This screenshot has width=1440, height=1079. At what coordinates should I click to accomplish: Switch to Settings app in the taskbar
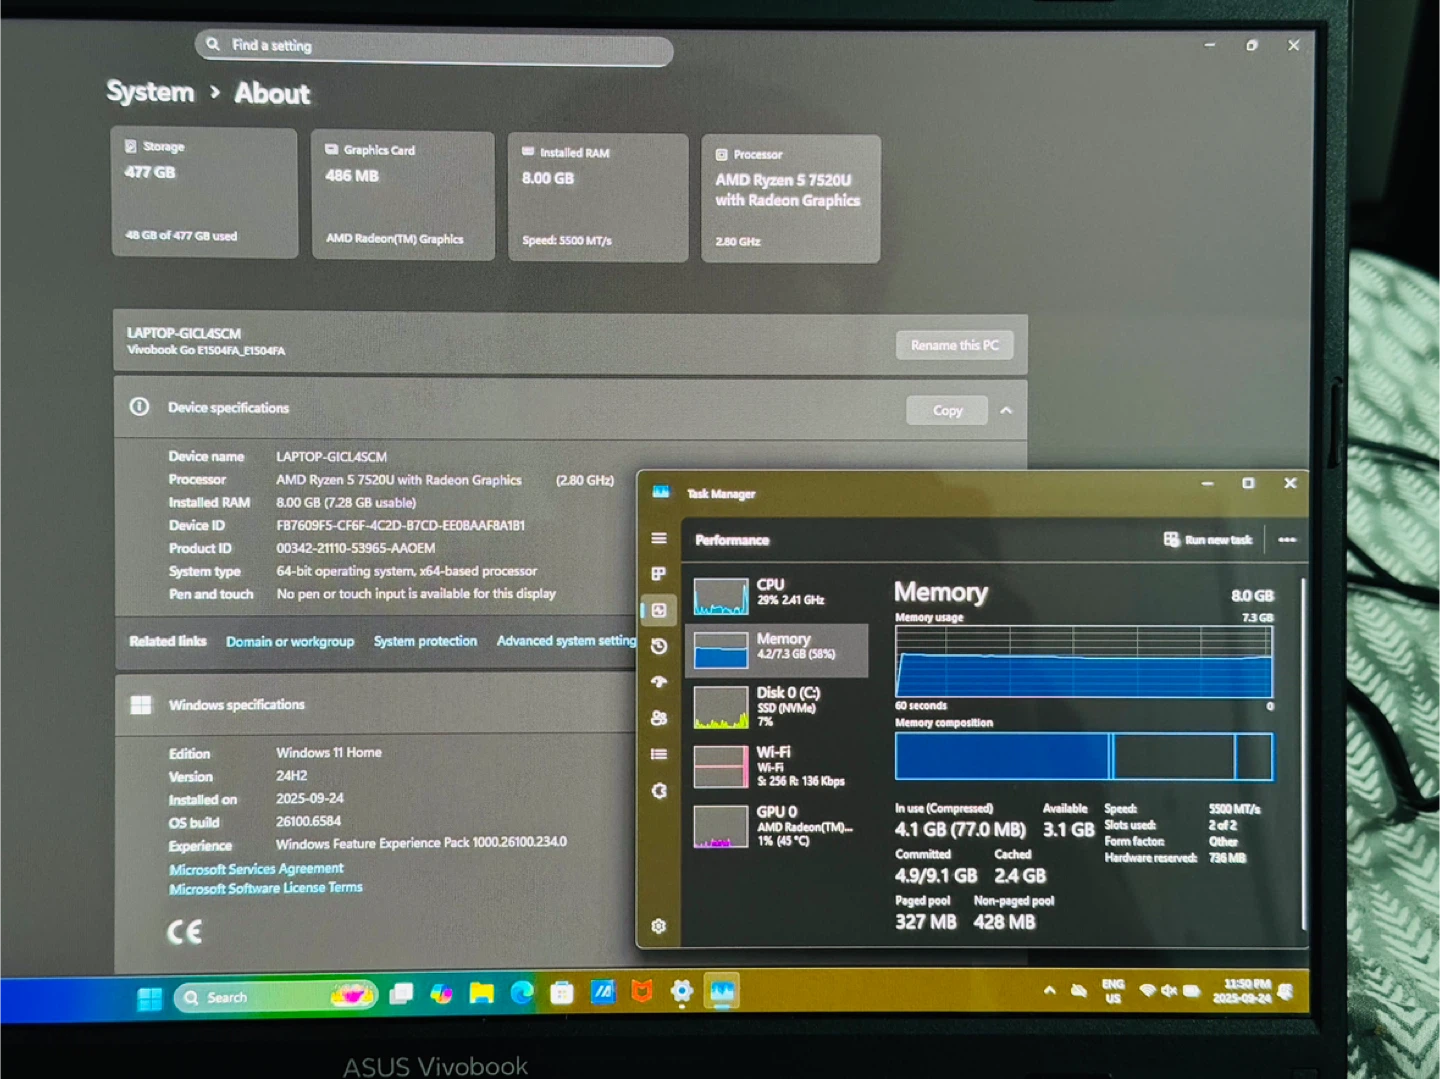pos(682,991)
